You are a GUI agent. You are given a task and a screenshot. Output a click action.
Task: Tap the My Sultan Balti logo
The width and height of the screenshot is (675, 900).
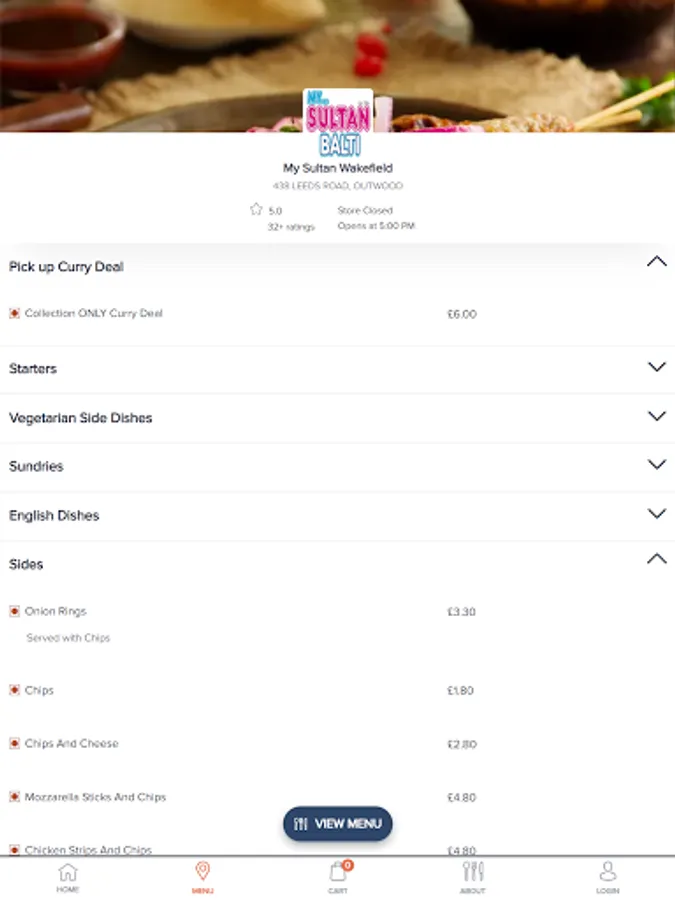tap(338, 122)
